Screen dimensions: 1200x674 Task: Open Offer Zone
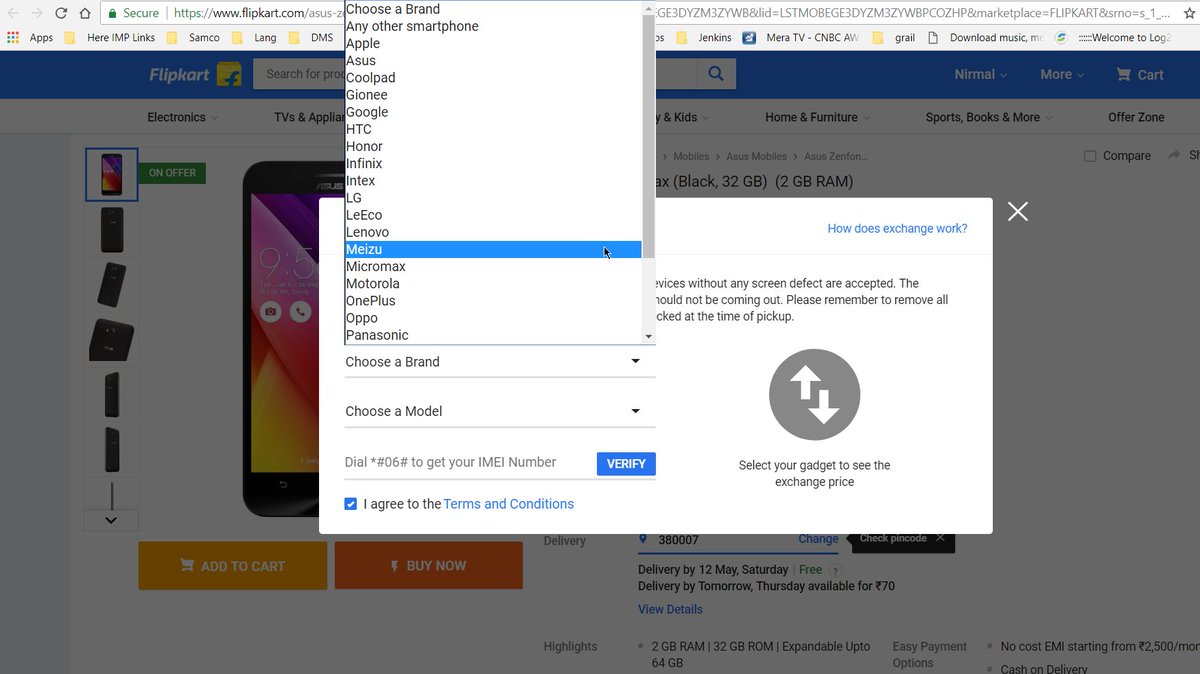[1136, 117]
